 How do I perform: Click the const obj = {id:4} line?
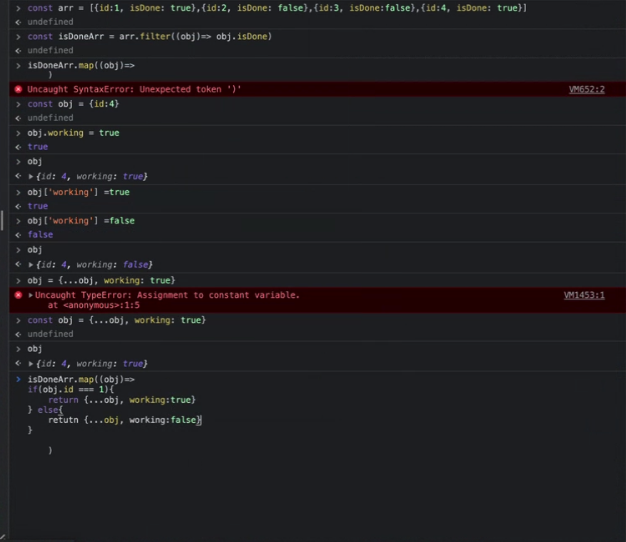tap(73, 104)
